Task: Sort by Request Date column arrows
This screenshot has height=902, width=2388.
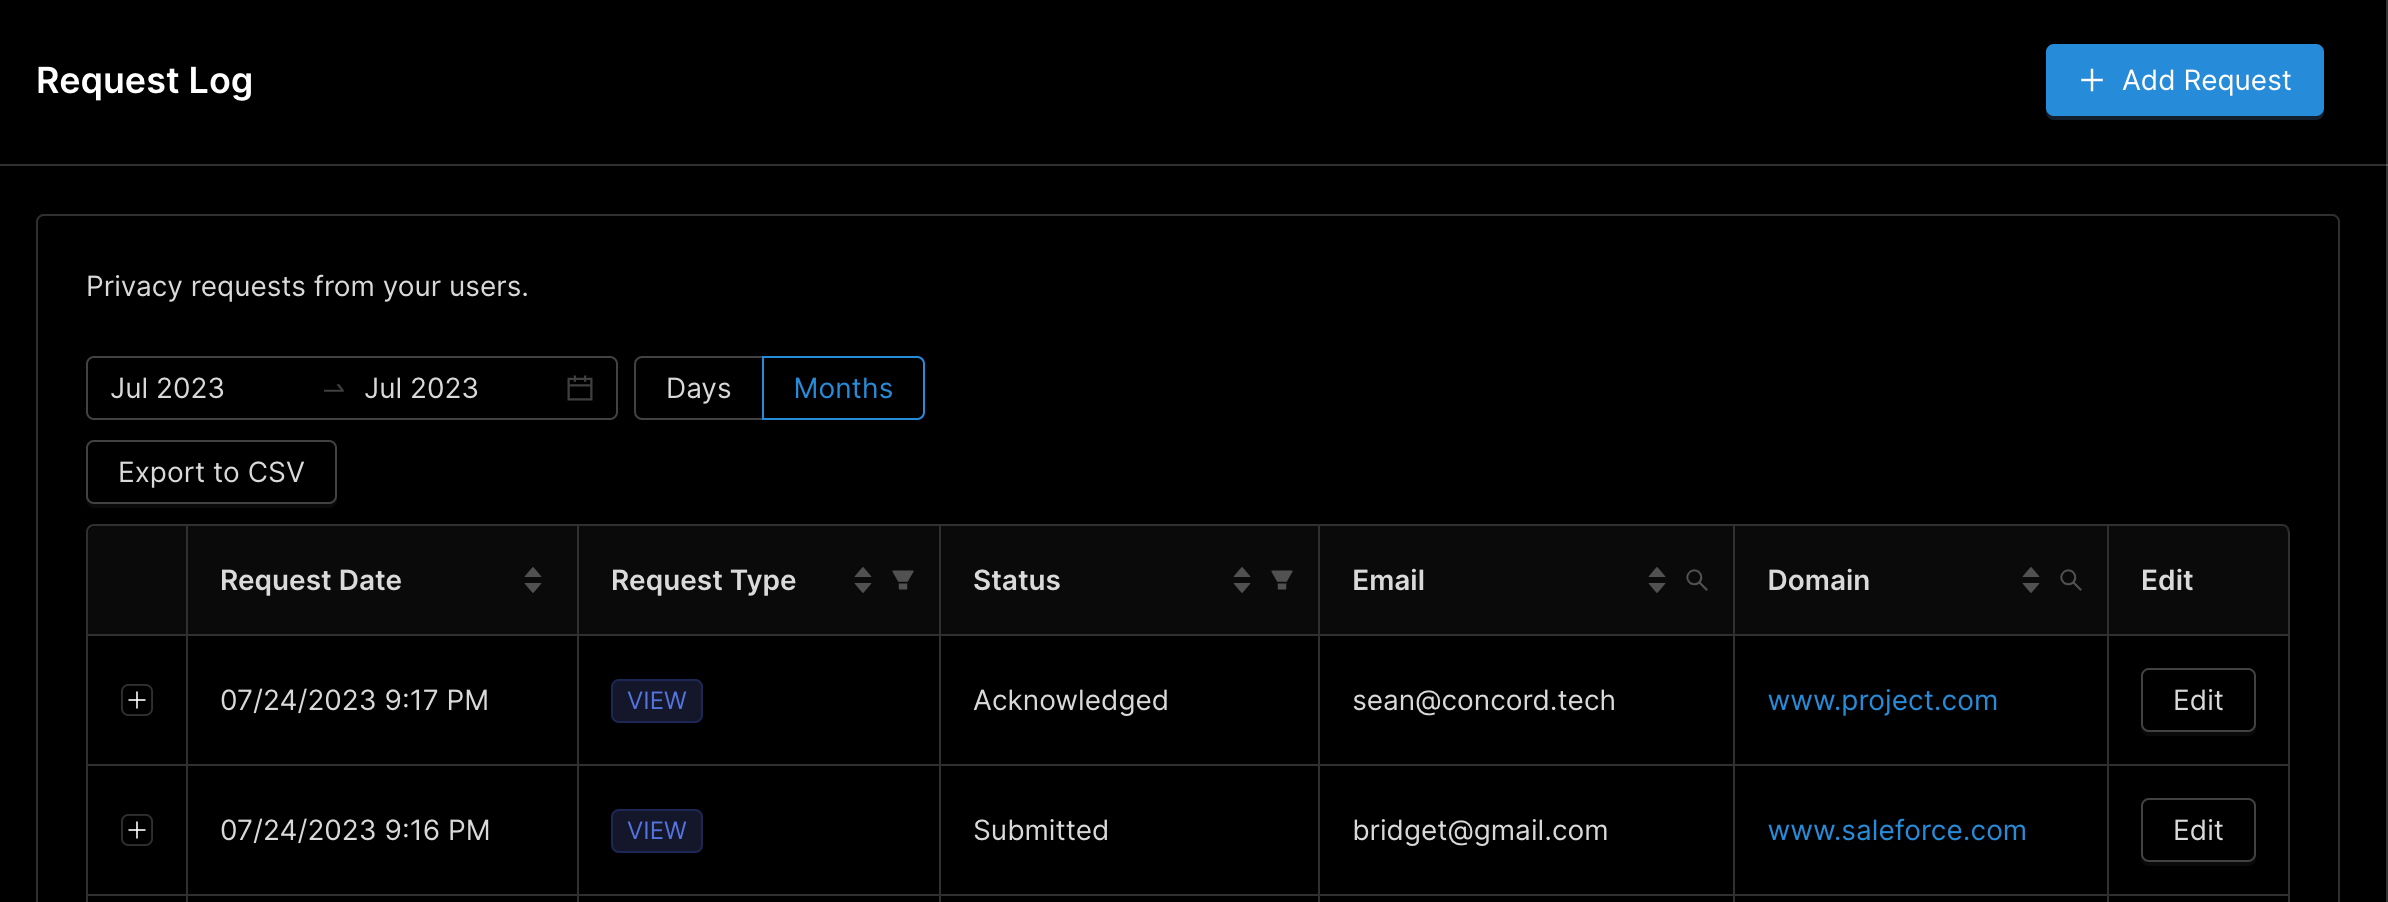Action: coord(533,580)
